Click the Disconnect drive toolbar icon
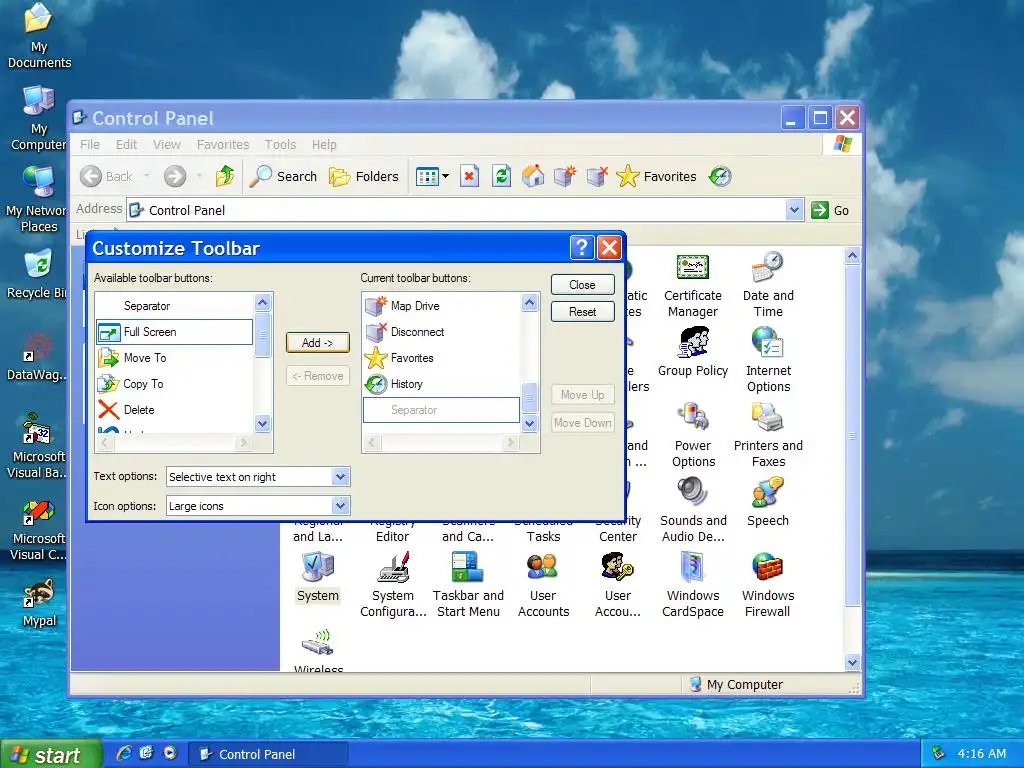The image size is (1024, 768). tap(597, 176)
